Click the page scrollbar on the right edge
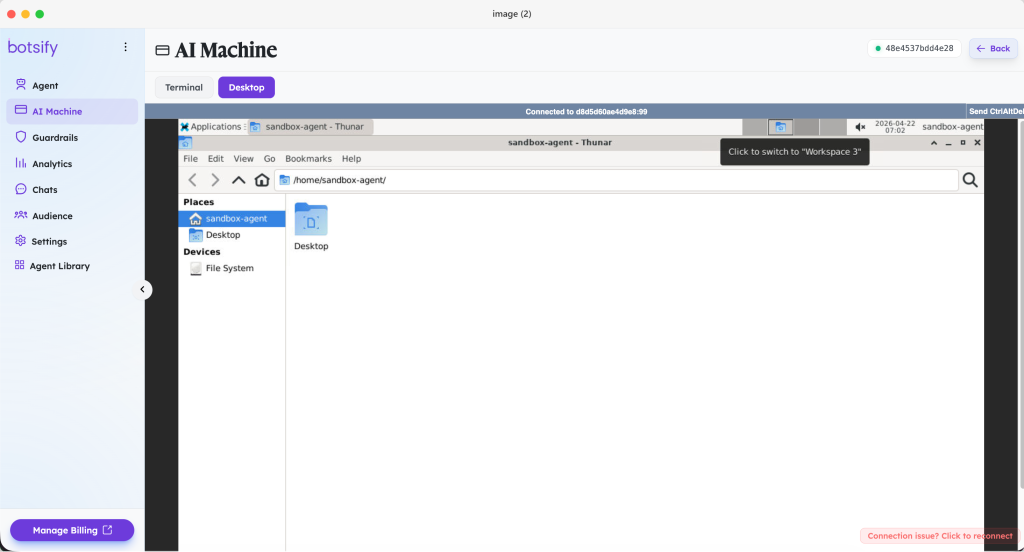The width and height of the screenshot is (1024, 552). click(x=1021, y=304)
